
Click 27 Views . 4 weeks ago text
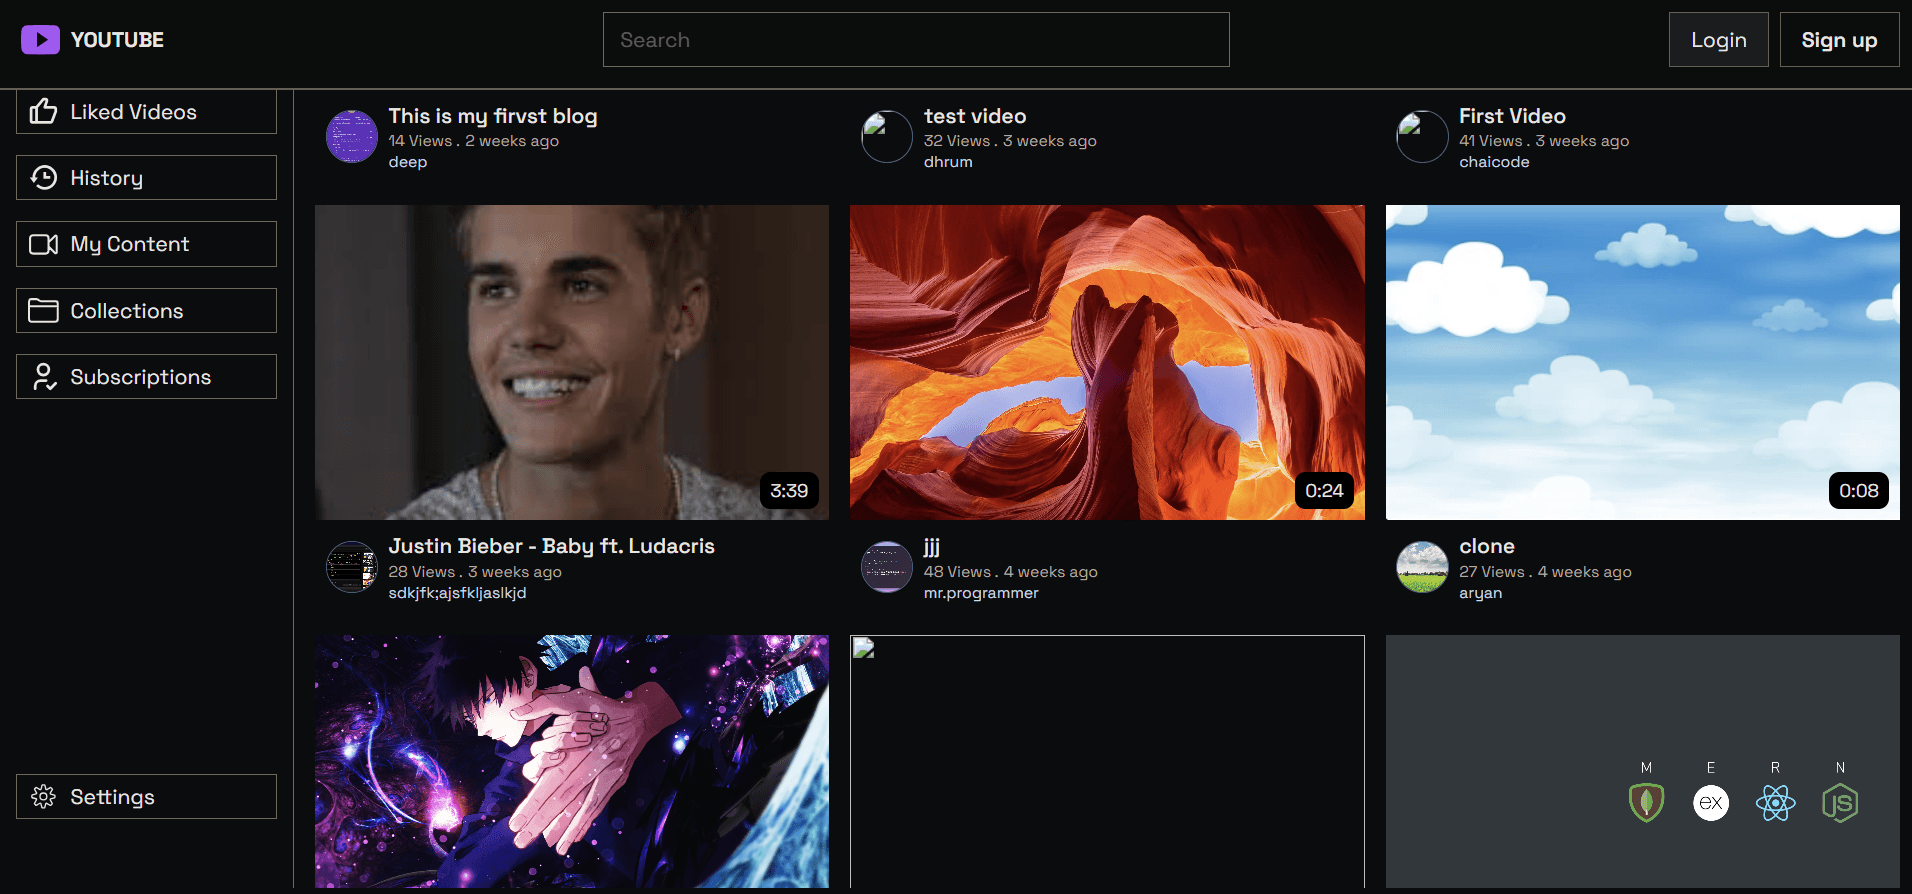pyautogui.click(x=1545, y=572)
